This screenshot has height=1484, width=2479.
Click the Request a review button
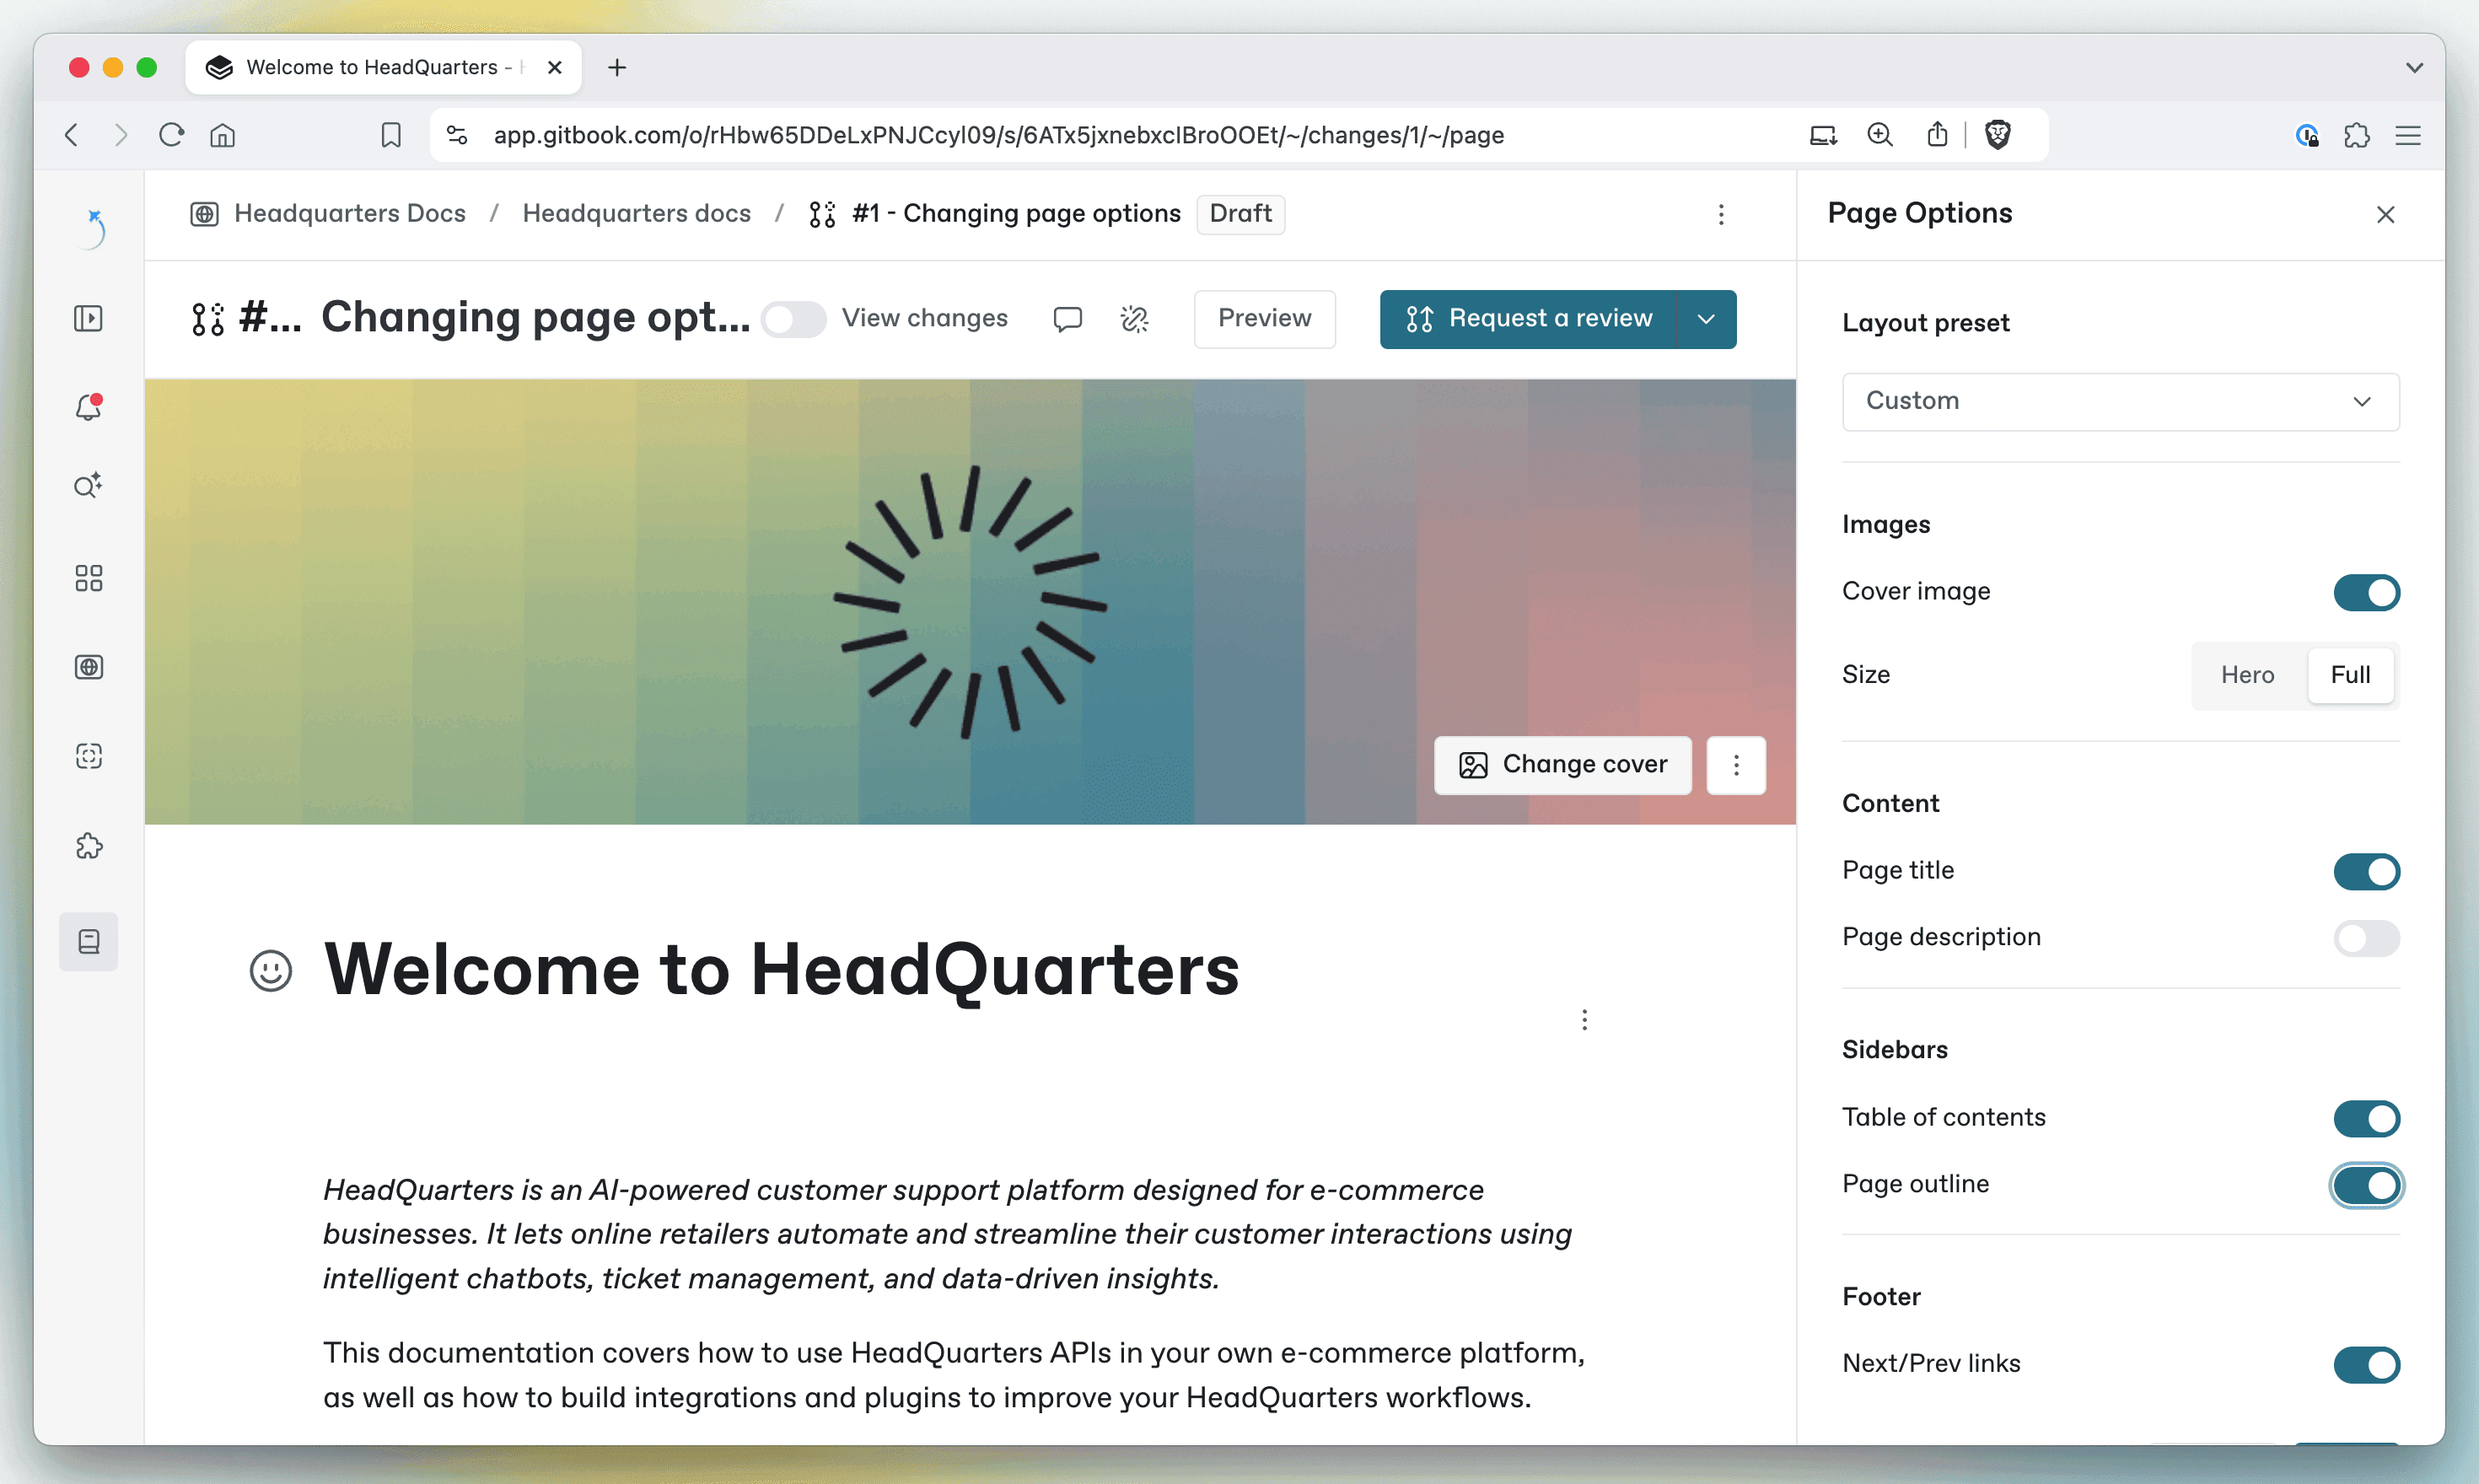coord(1527,319)
